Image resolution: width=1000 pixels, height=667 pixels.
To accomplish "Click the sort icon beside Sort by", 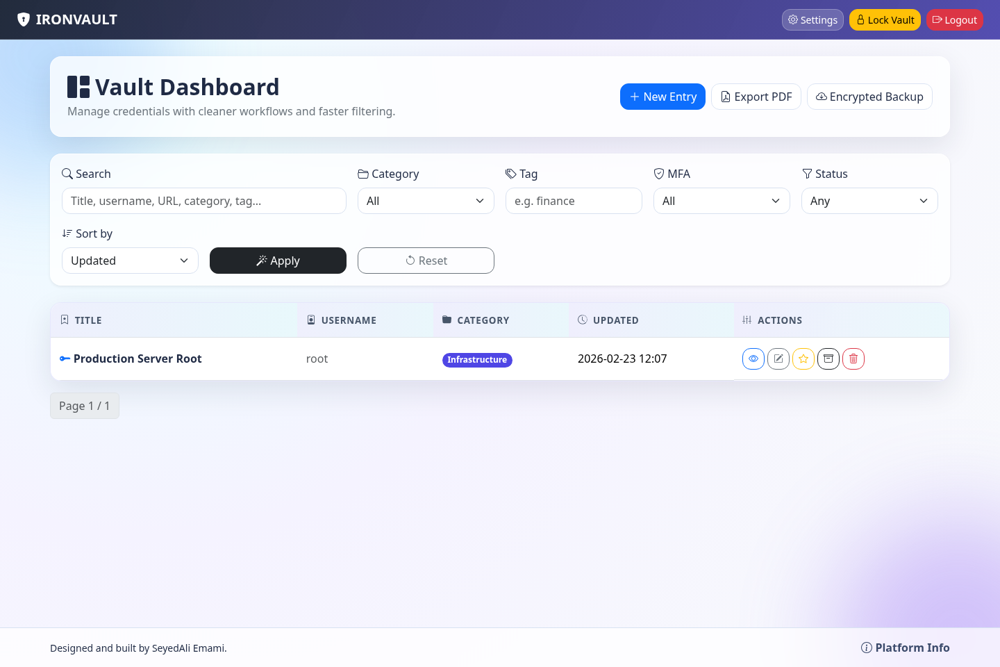I will [67, 233].
